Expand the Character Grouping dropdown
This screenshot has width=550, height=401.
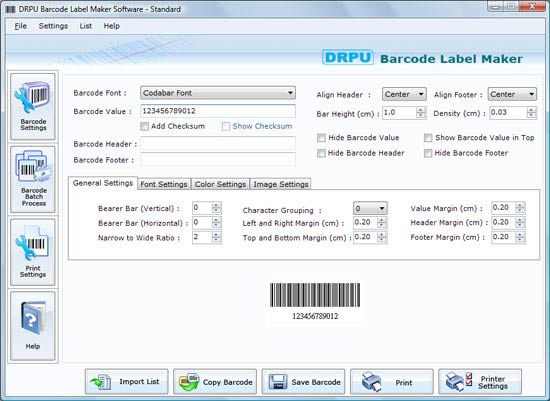tap(370, 208)
